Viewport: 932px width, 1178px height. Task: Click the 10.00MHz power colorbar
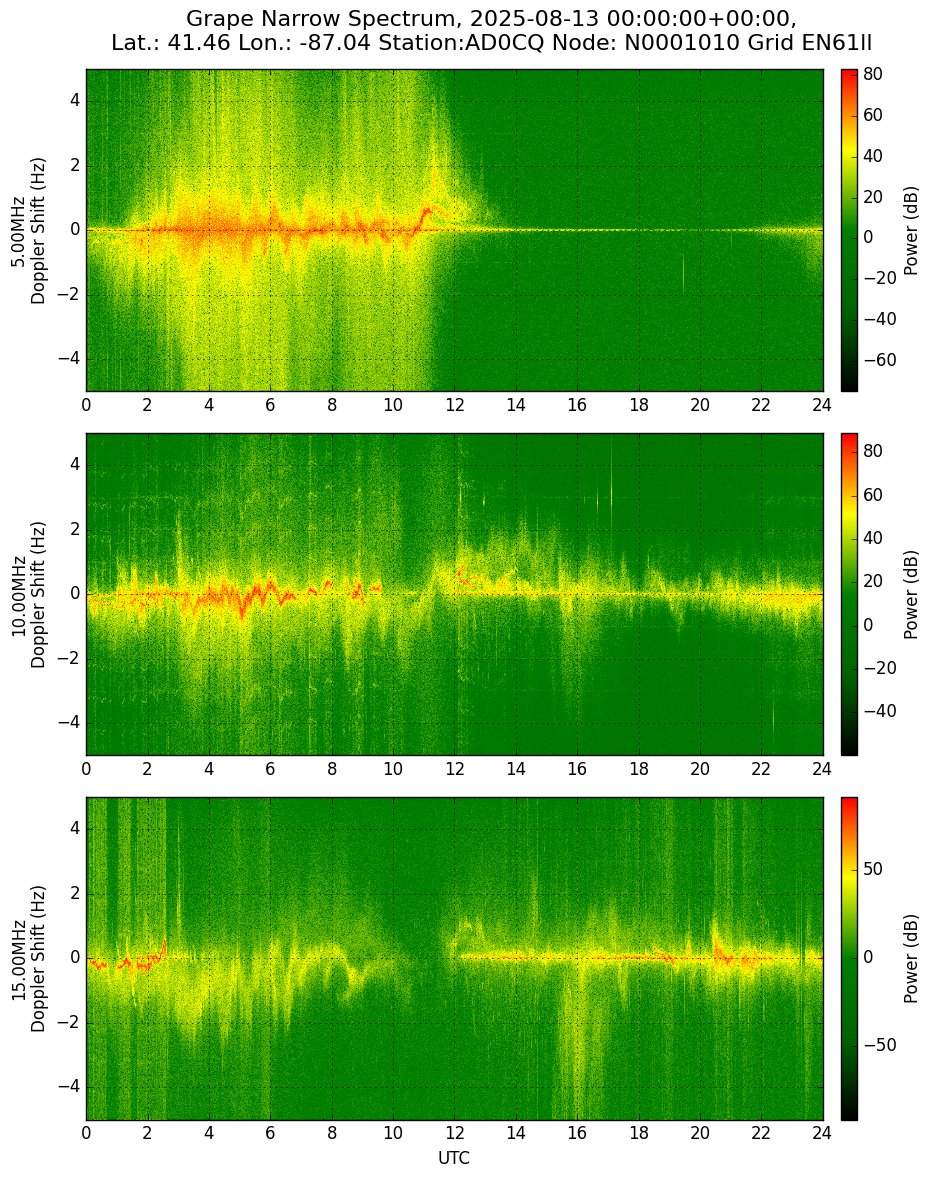[x=849, y=594]
